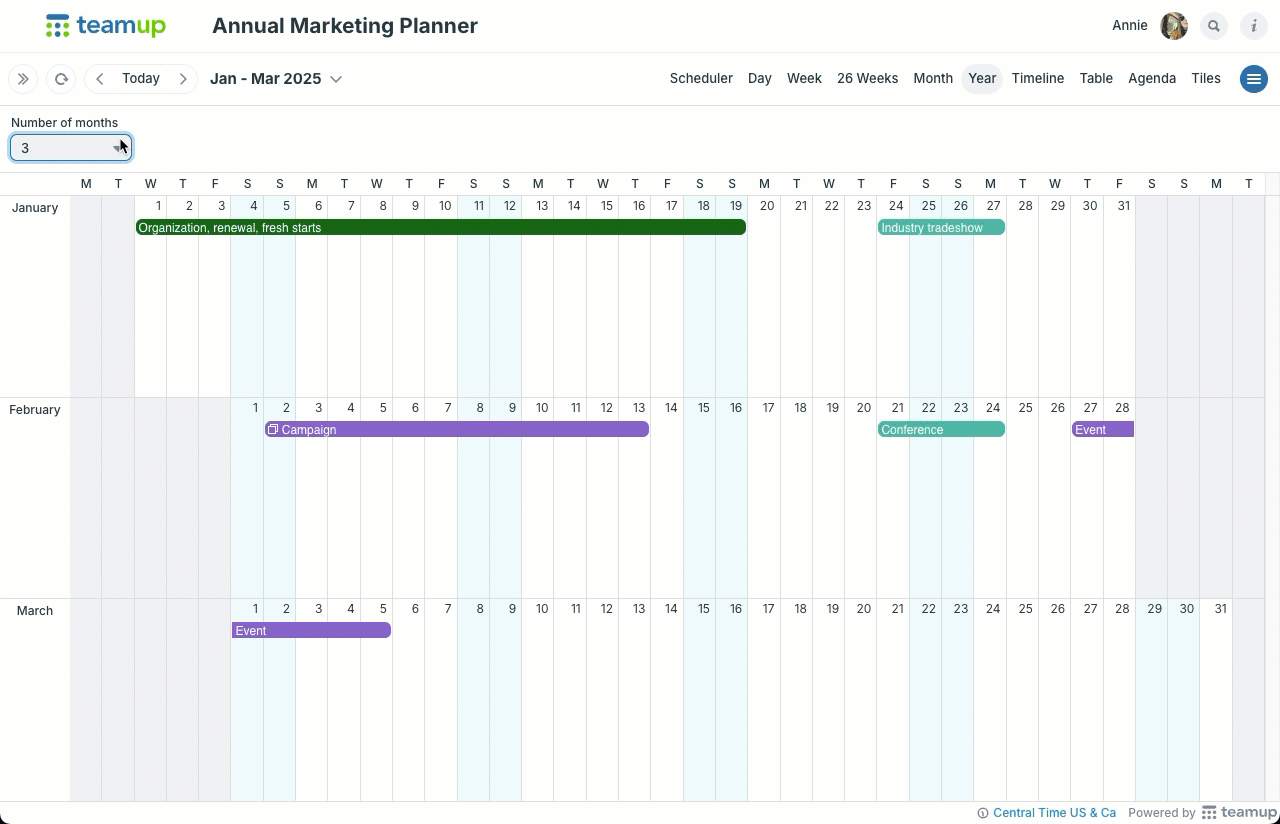Viewport: 1280px width, 824px height.
Task: Expand the sidebar with double chevron icon
Action: 23,79
